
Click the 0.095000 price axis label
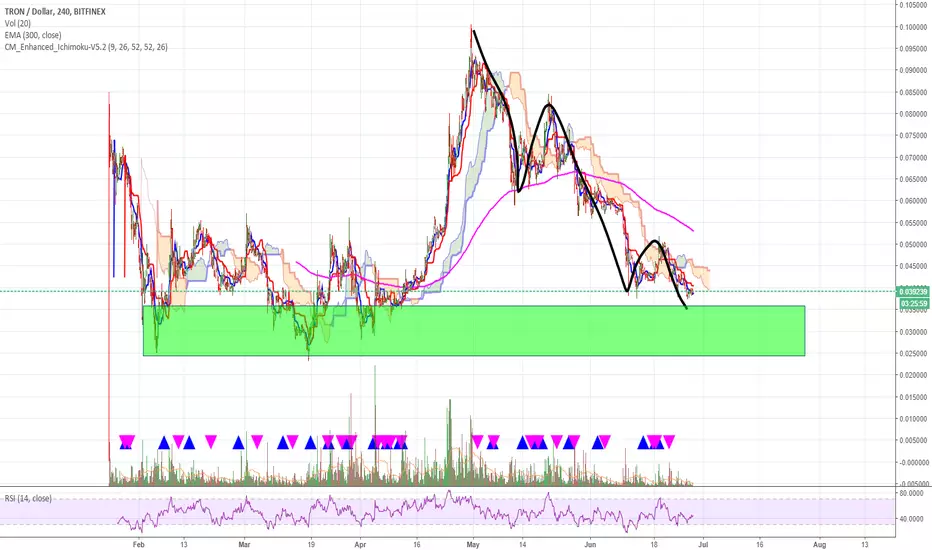(x=913, y=49)
